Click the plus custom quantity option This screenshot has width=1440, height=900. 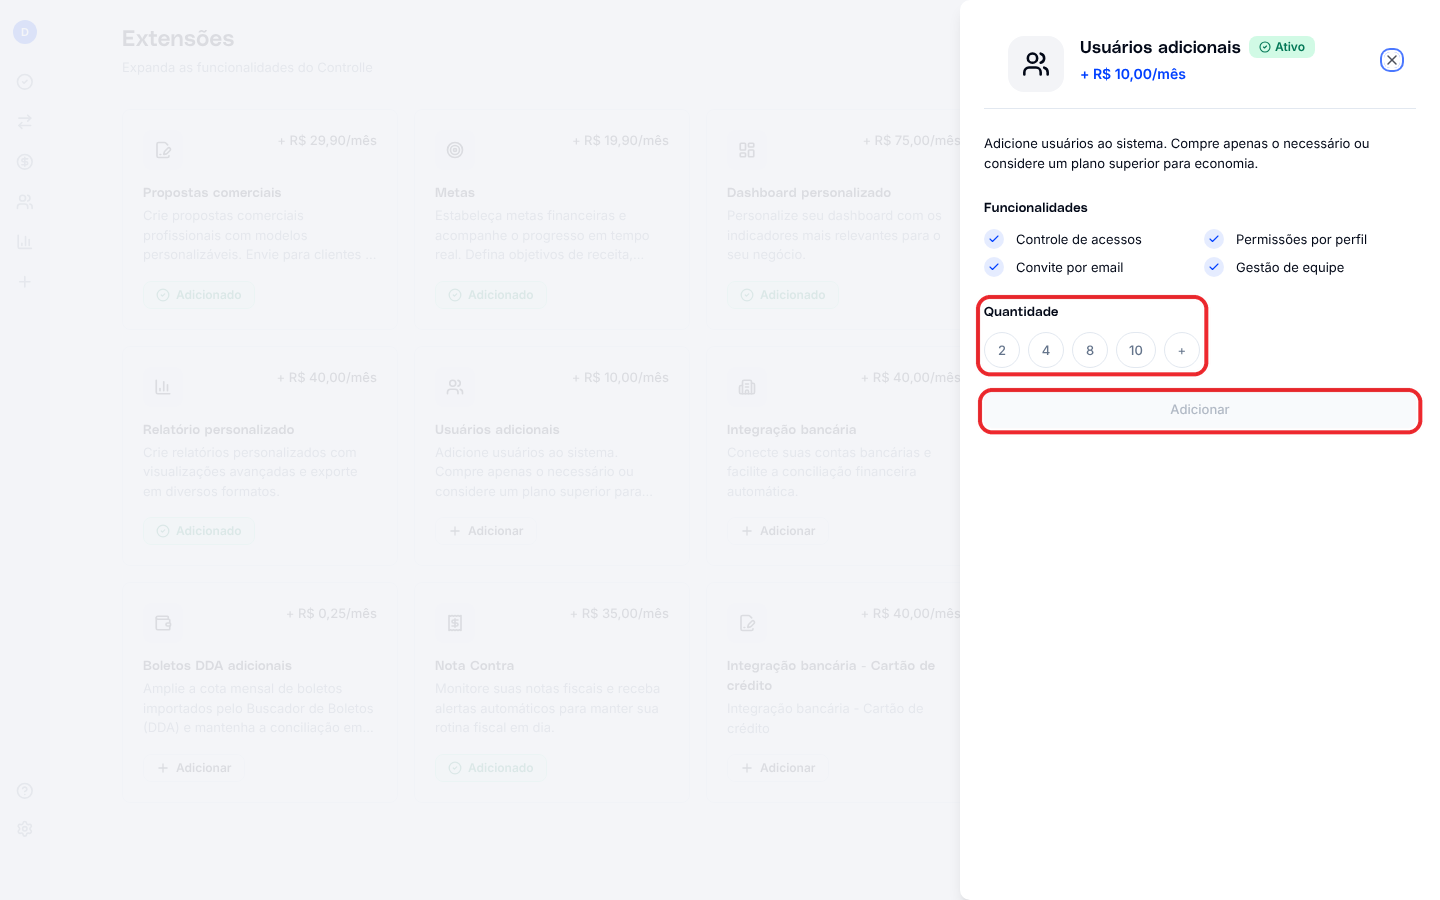click(x=1182, y=350)
